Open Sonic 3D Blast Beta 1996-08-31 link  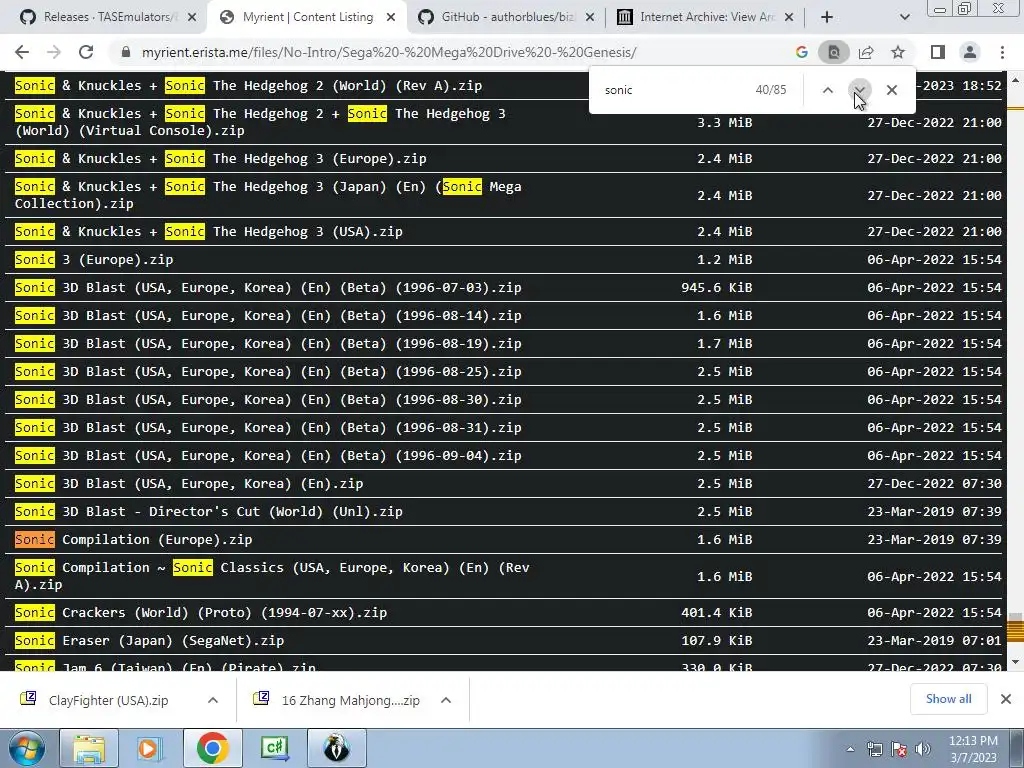[x=268, y=428]
